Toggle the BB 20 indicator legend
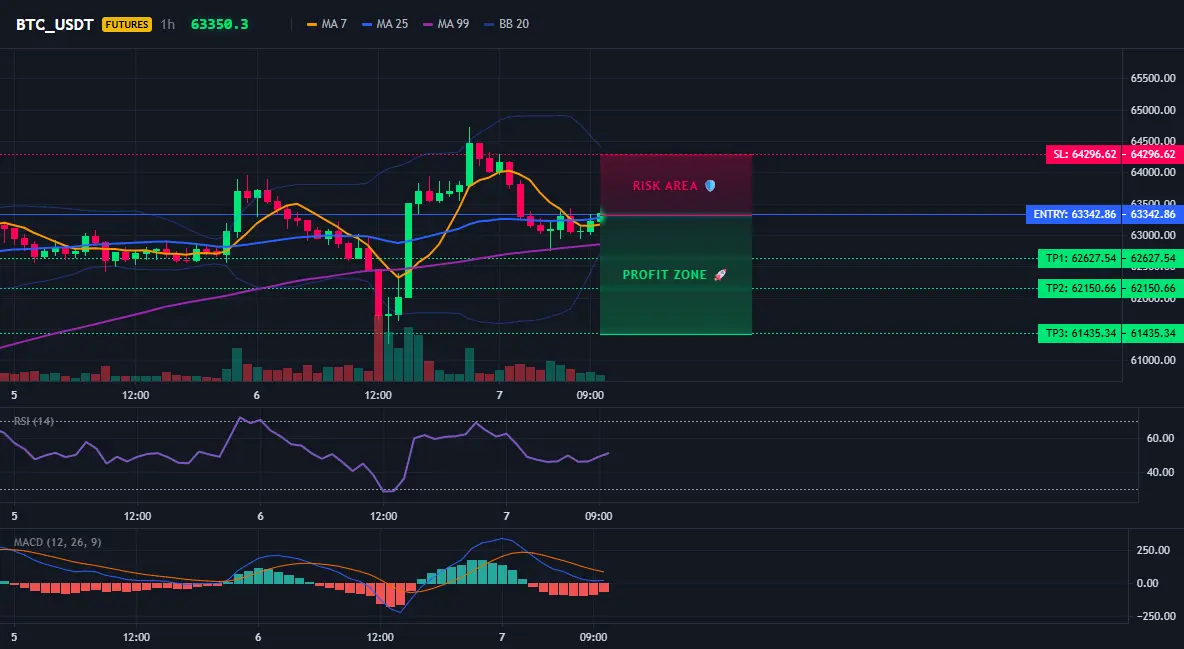Image resolution: width=1184 pixels, height=649 pixels. (507, 24)
